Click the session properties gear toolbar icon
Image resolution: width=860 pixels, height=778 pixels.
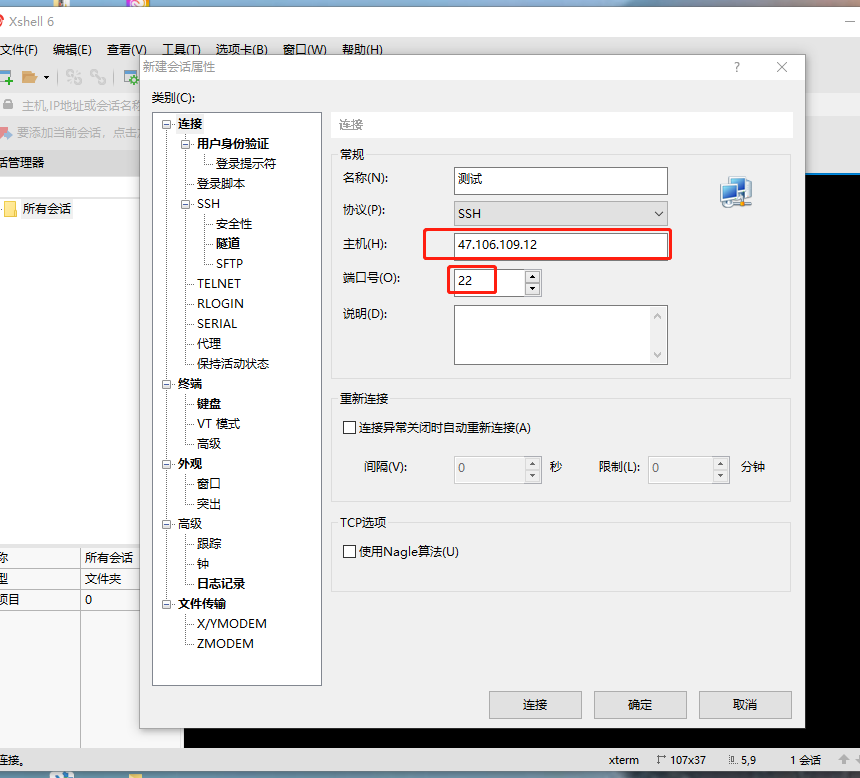pyautogui.click(x=131, y=77)
